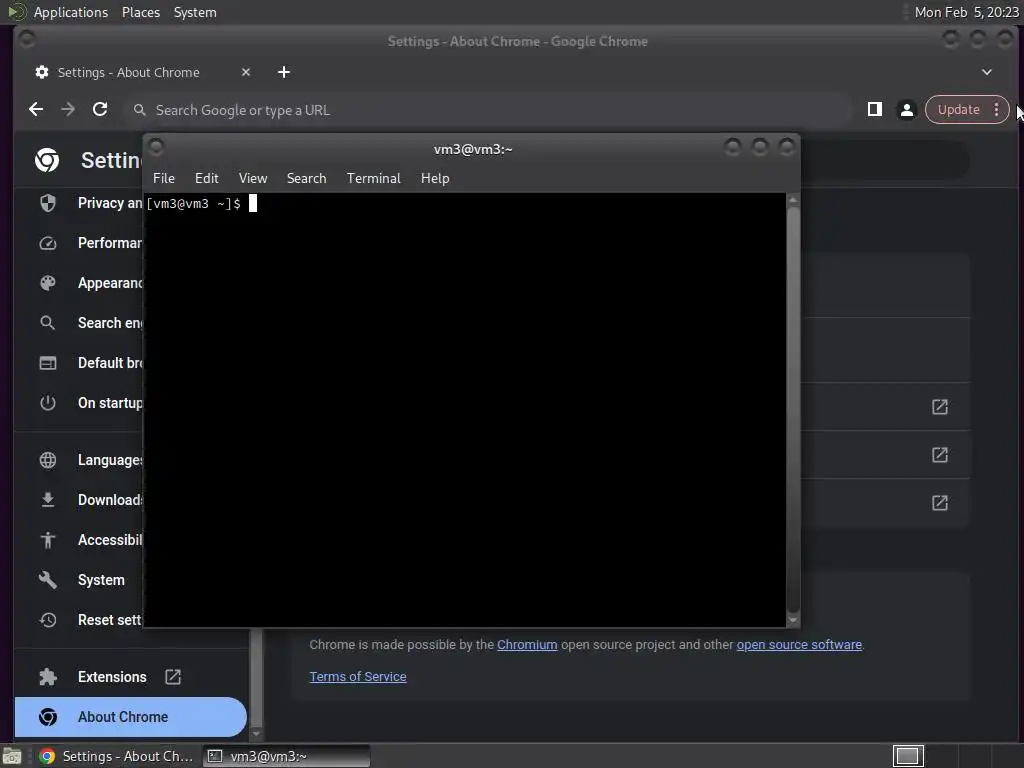Open Languages globe icon

click(48, 460)
